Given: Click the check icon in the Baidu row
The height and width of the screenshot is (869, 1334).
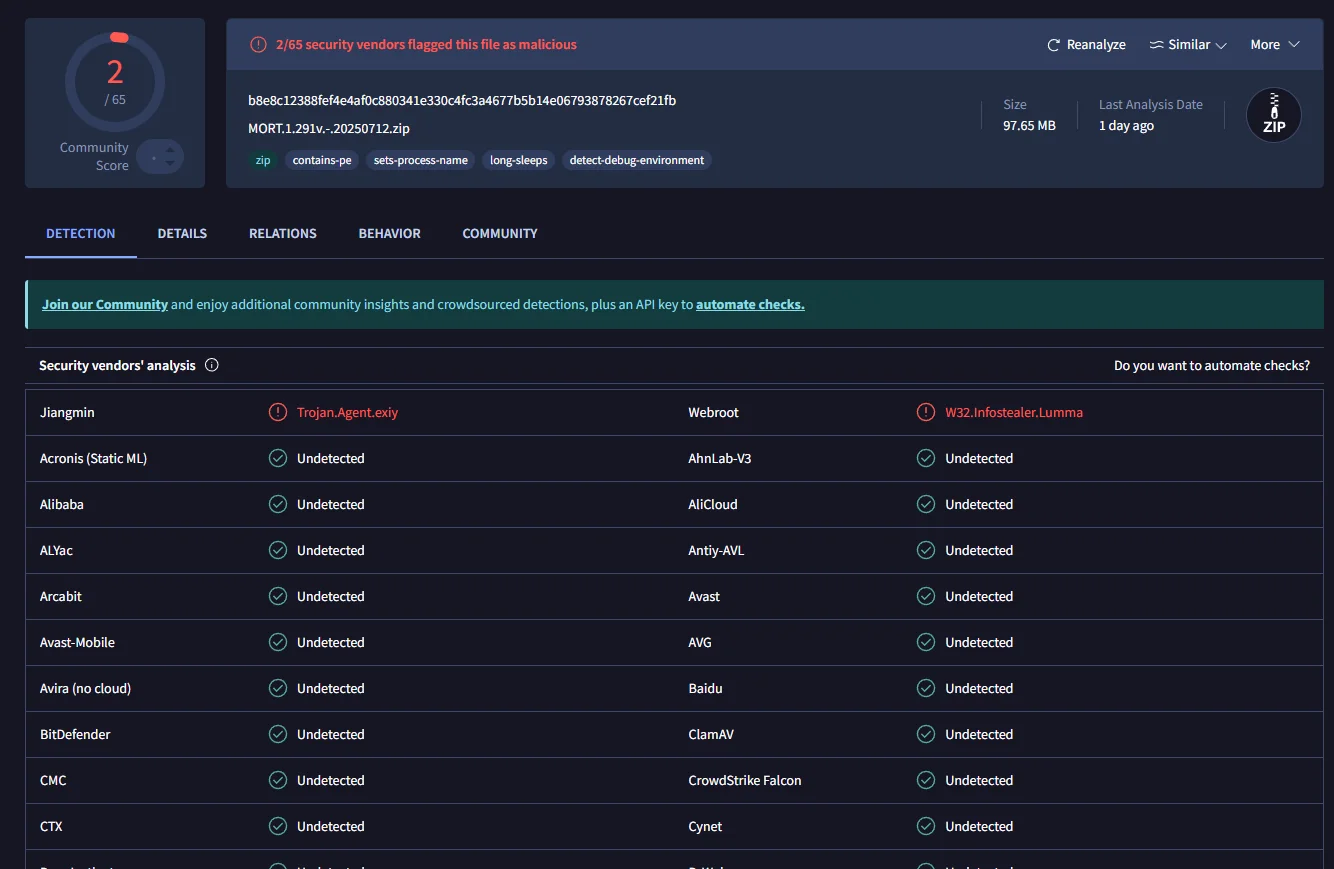Looking at the screenshot, I should point(926,688).
